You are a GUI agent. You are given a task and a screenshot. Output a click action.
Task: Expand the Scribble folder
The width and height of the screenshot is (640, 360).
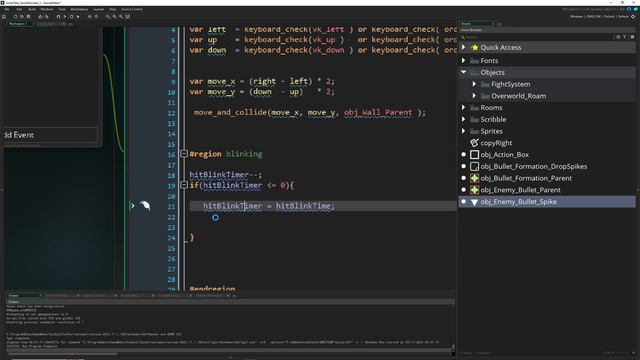[x=464, y=120]
